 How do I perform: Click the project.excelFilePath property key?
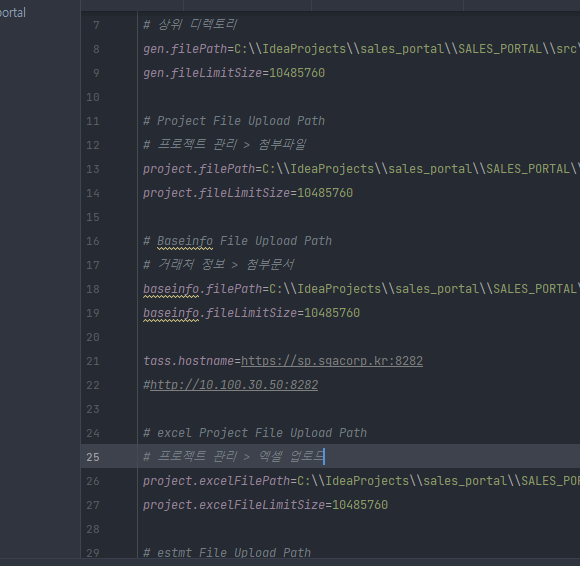[217, 481]
